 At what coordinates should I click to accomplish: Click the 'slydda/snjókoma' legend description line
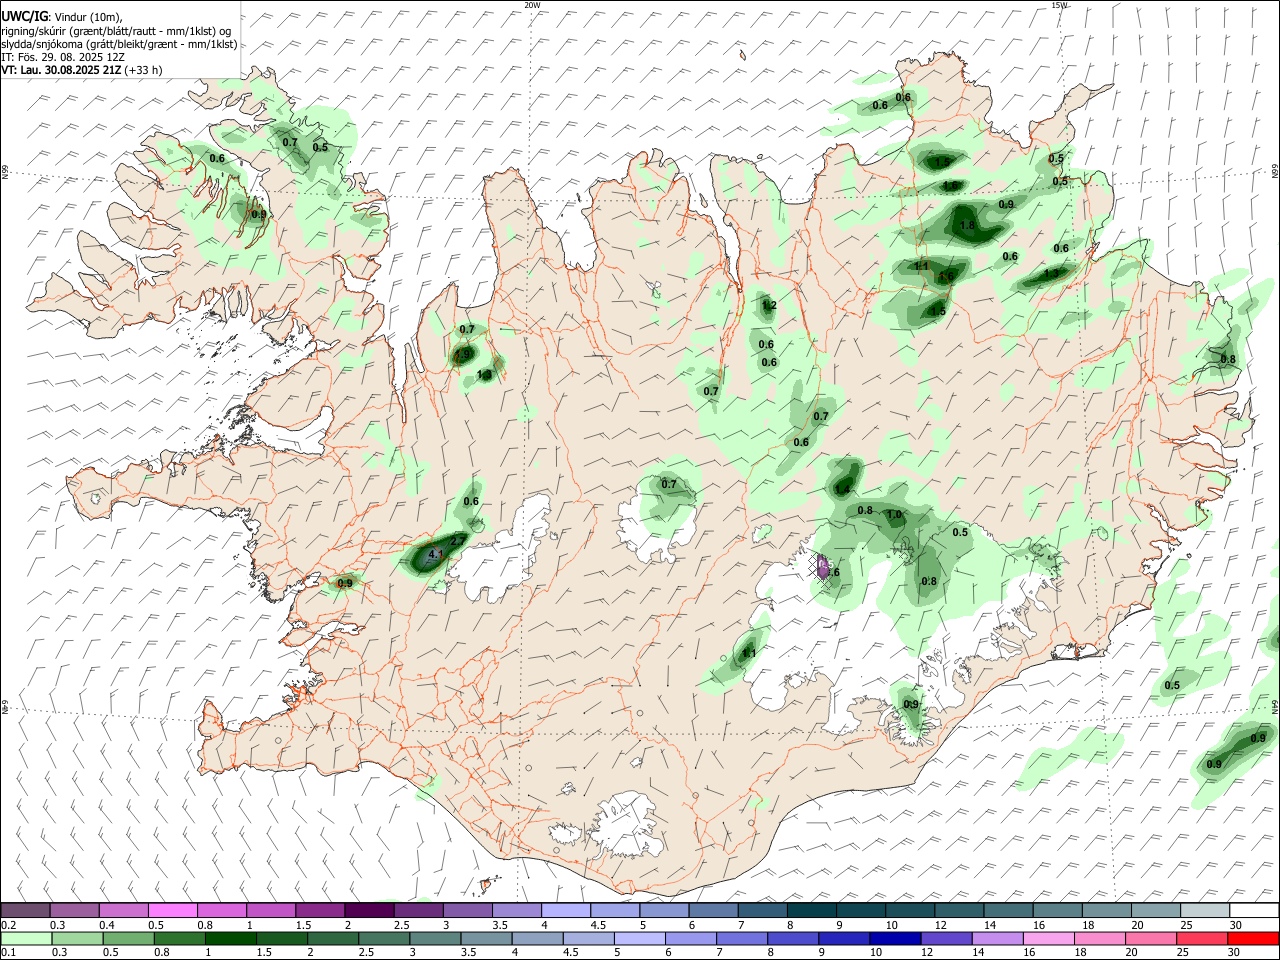coord(119,44)
